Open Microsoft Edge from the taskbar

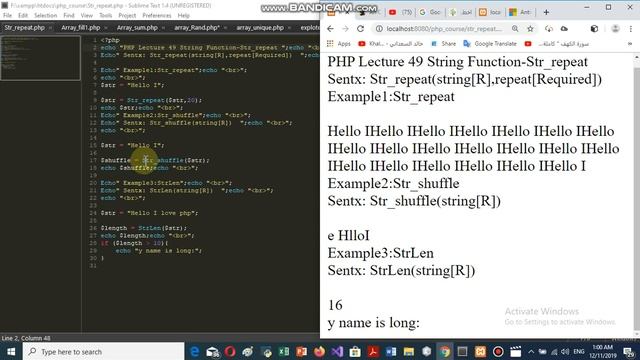195,351
